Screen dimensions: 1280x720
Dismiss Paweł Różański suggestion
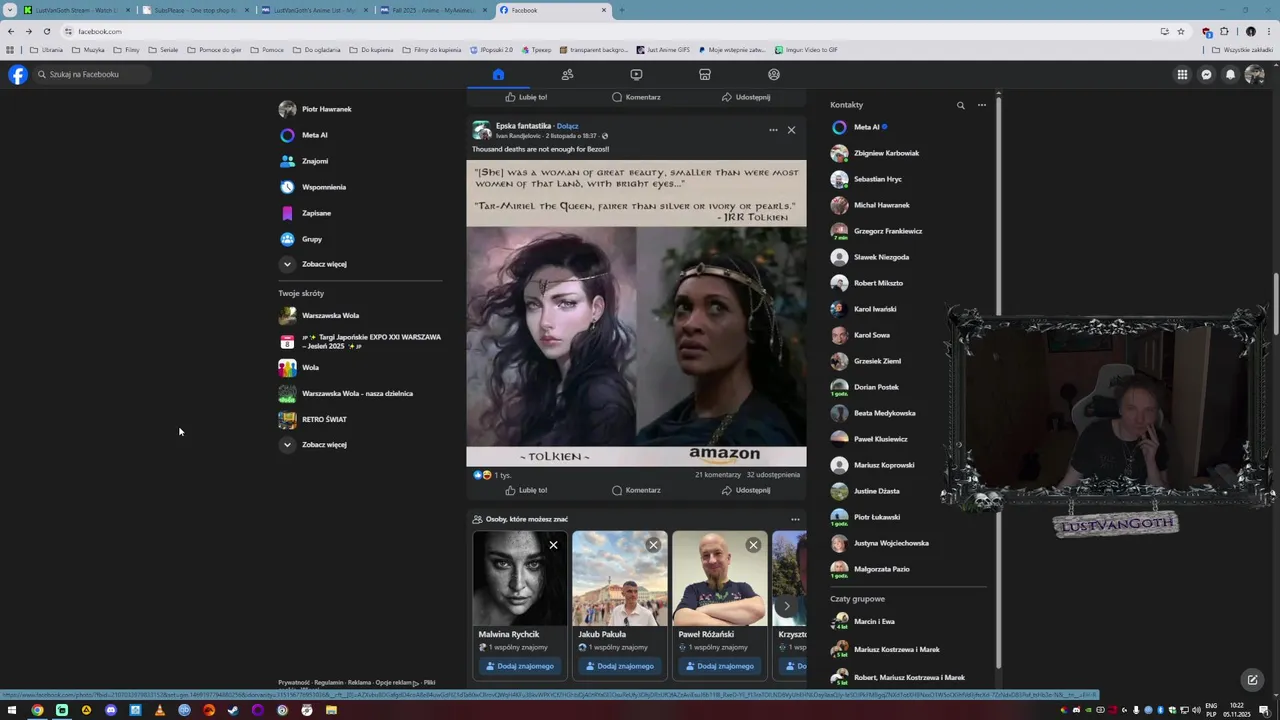click(x=753, y=545)
